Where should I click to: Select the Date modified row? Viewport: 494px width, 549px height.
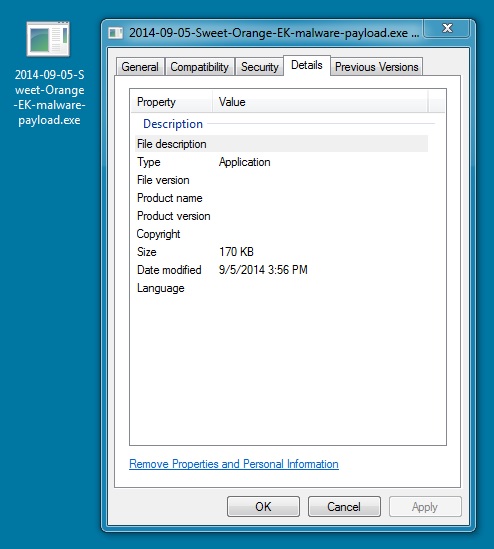pos(281,270)
